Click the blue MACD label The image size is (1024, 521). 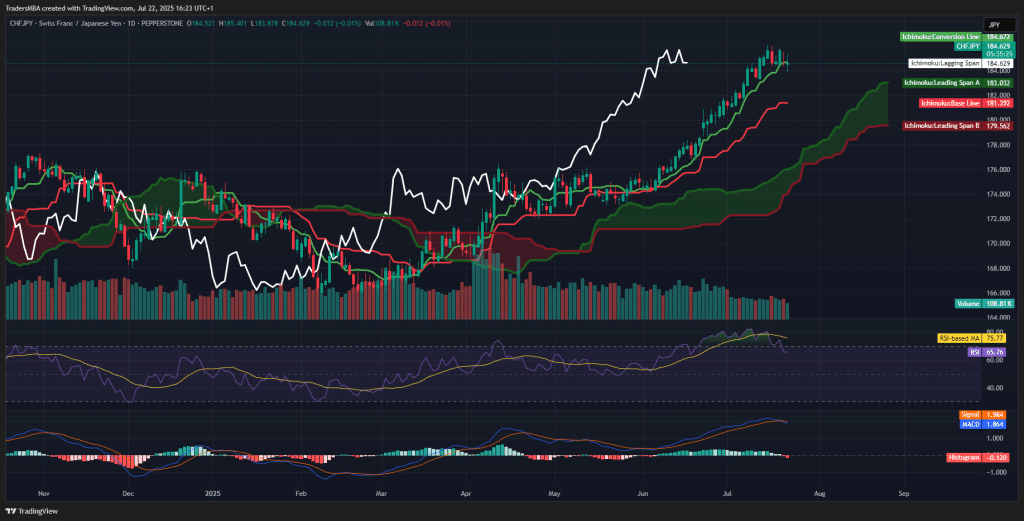click(969, 423)
